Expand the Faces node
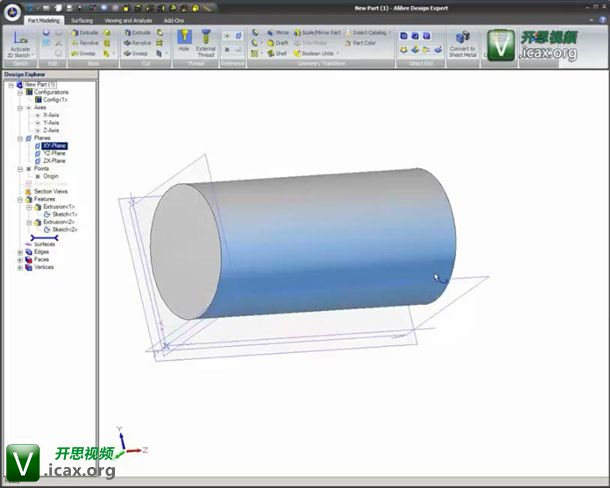The height and width of the screenshot is (488, 610). [20, 260]
